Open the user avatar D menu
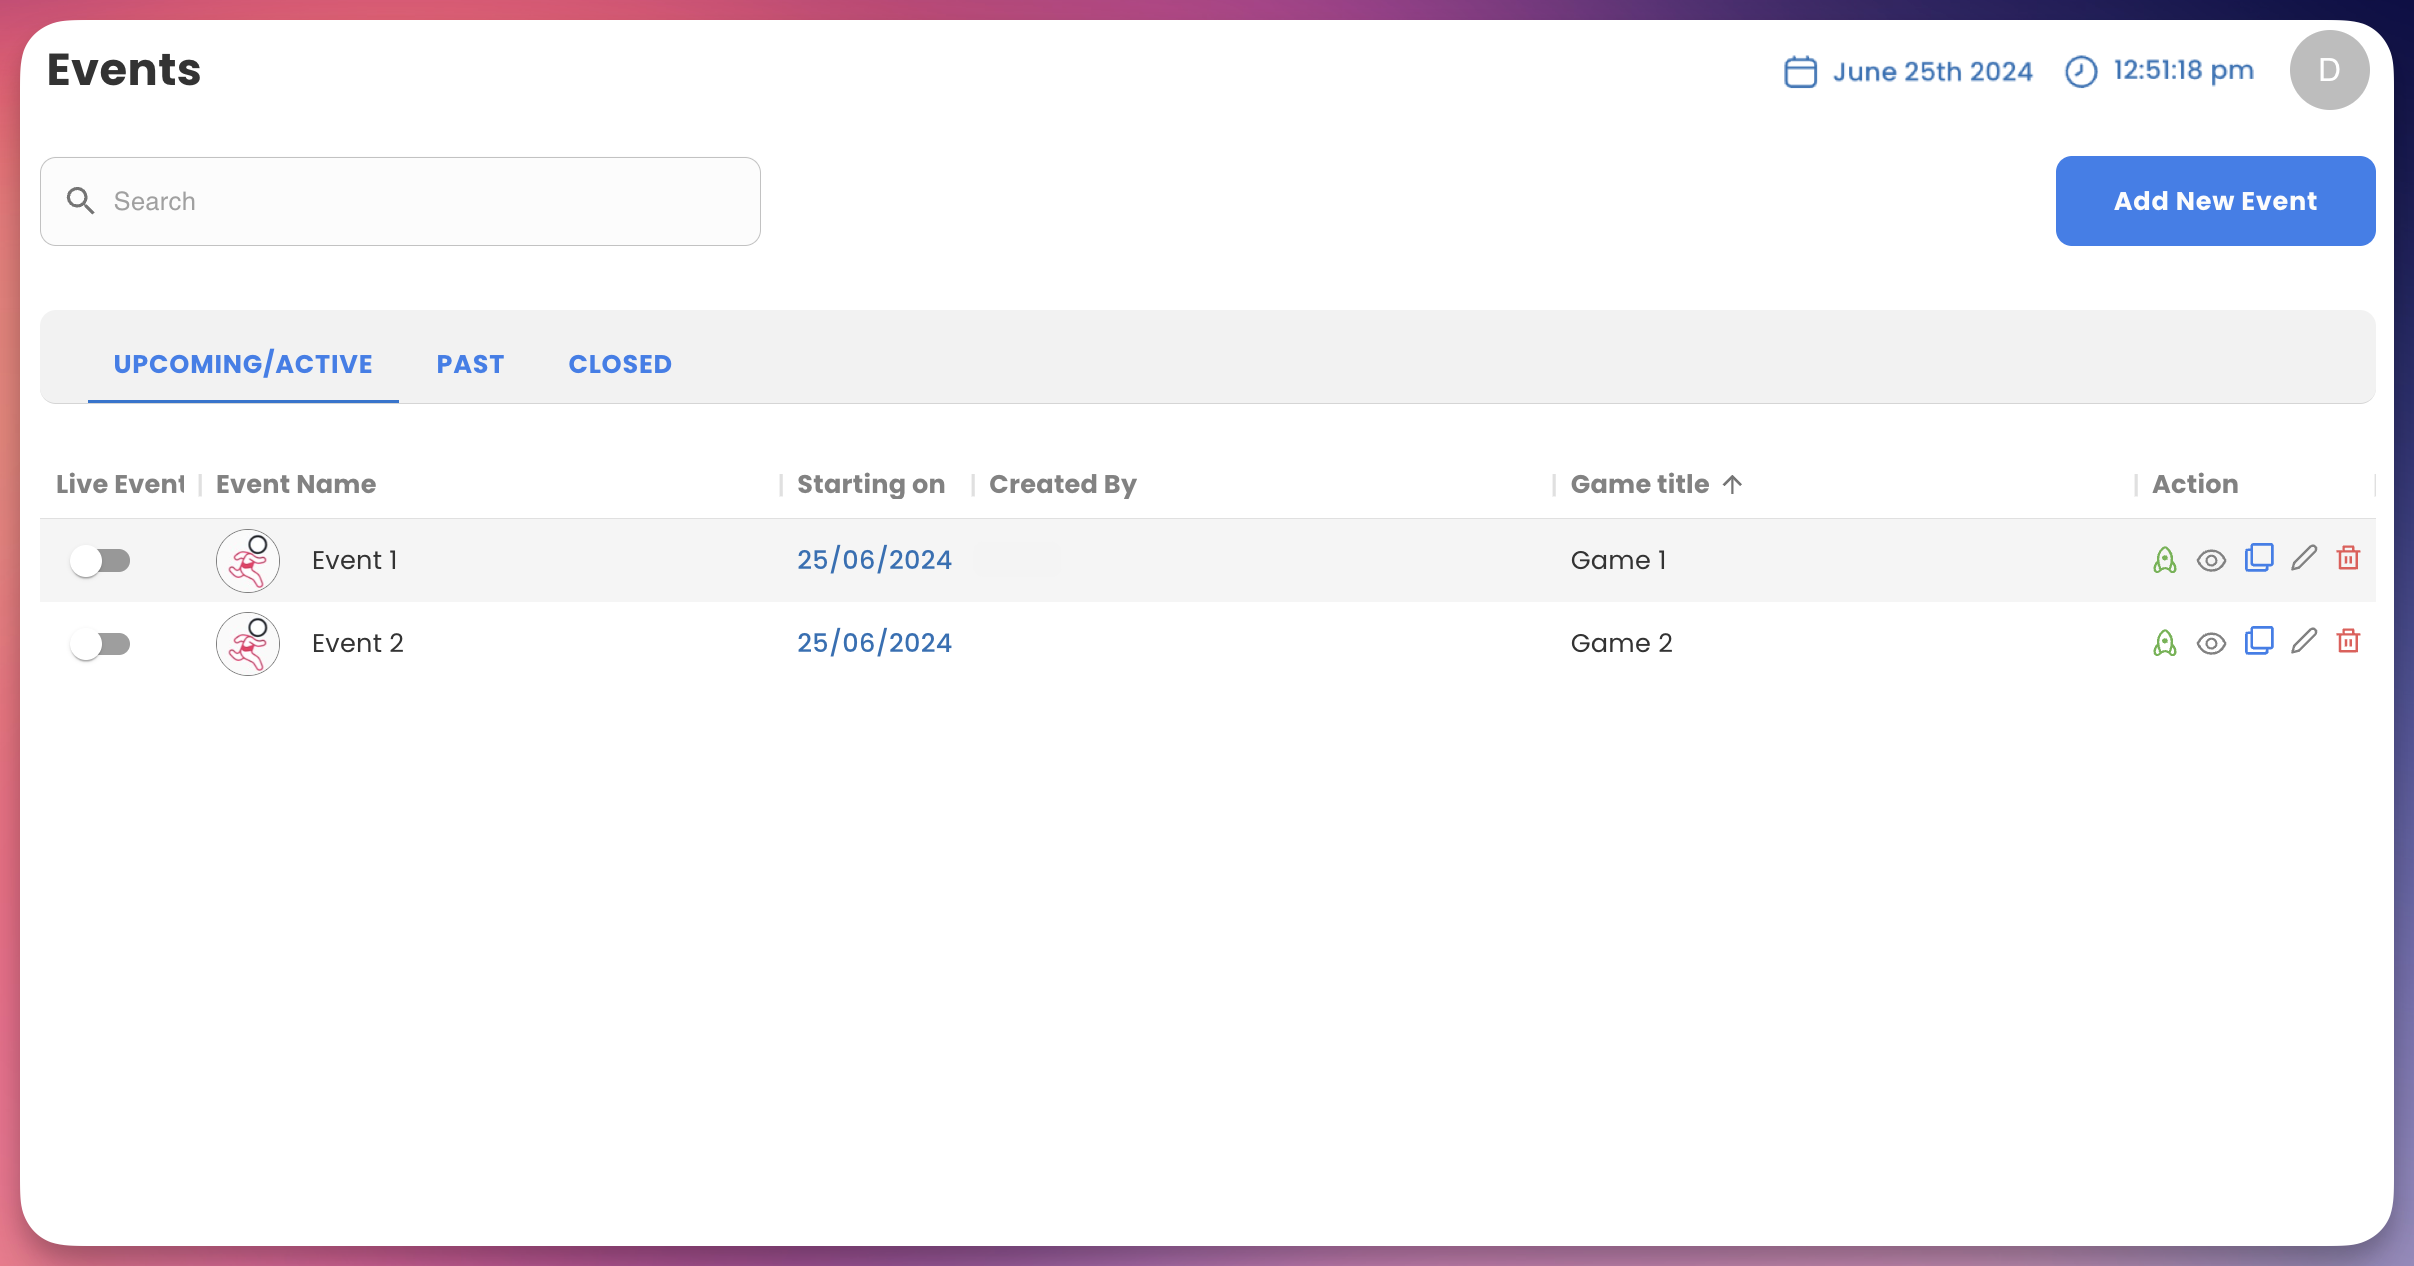Screen dimensions: 2414x1266 [x=2329, y=70]
